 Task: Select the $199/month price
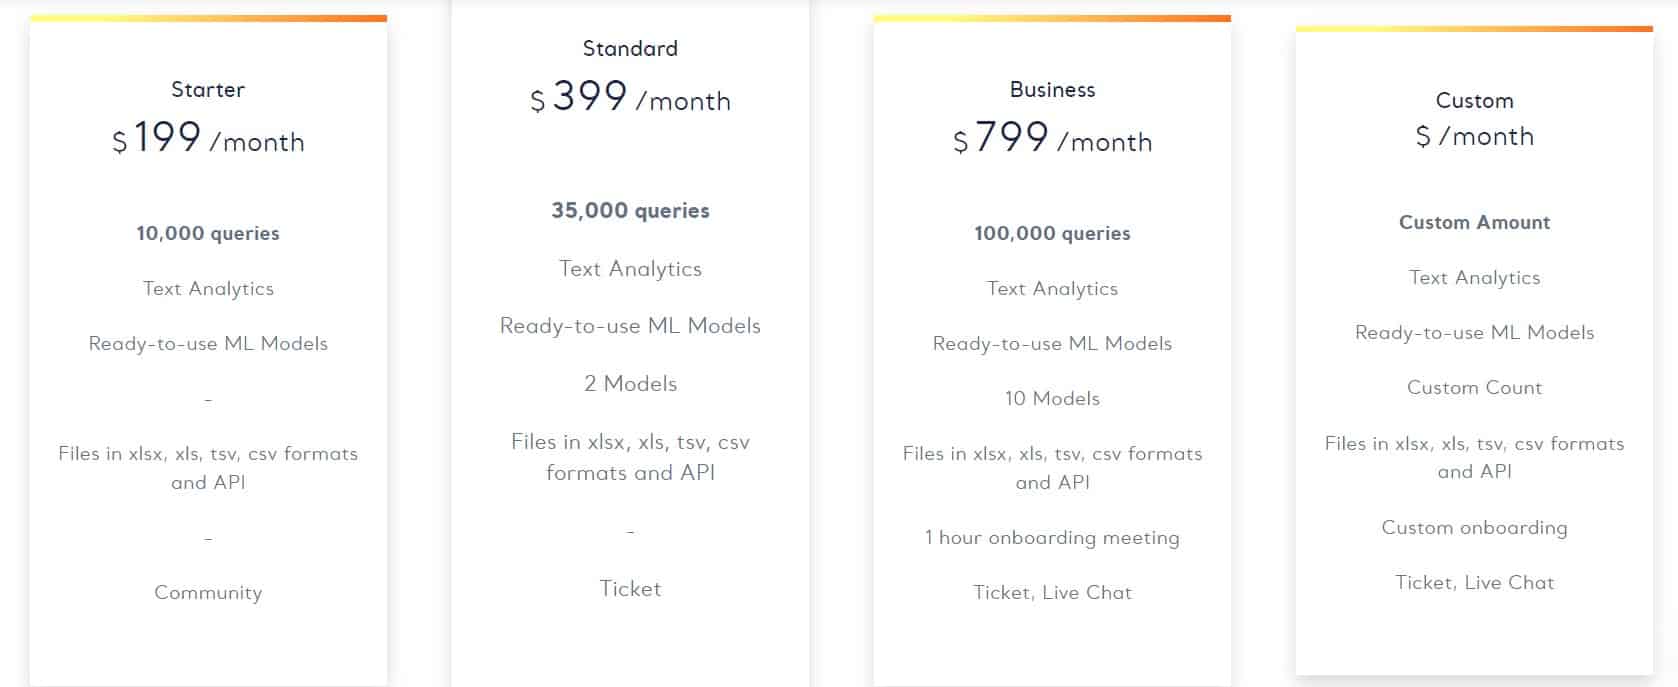tap(208, 138)
